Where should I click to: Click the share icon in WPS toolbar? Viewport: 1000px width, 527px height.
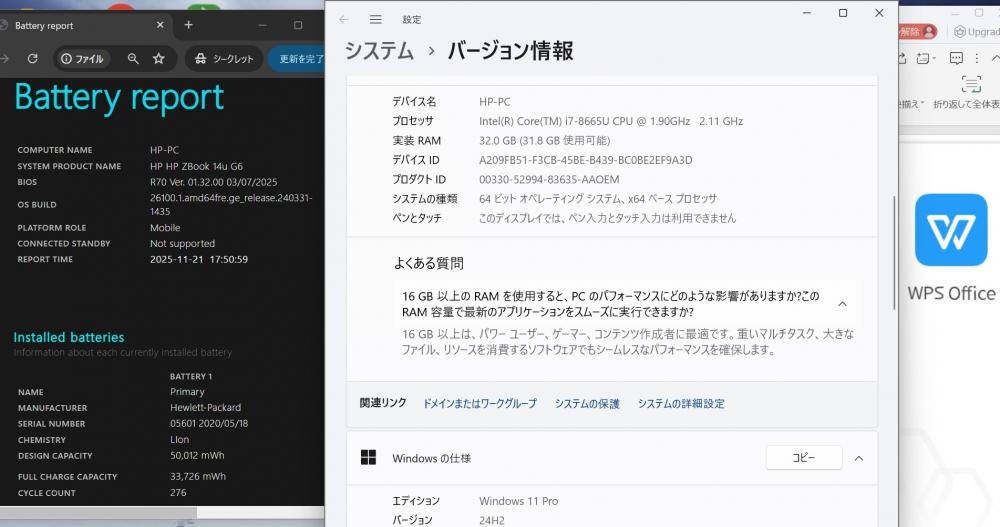[902, 58]
